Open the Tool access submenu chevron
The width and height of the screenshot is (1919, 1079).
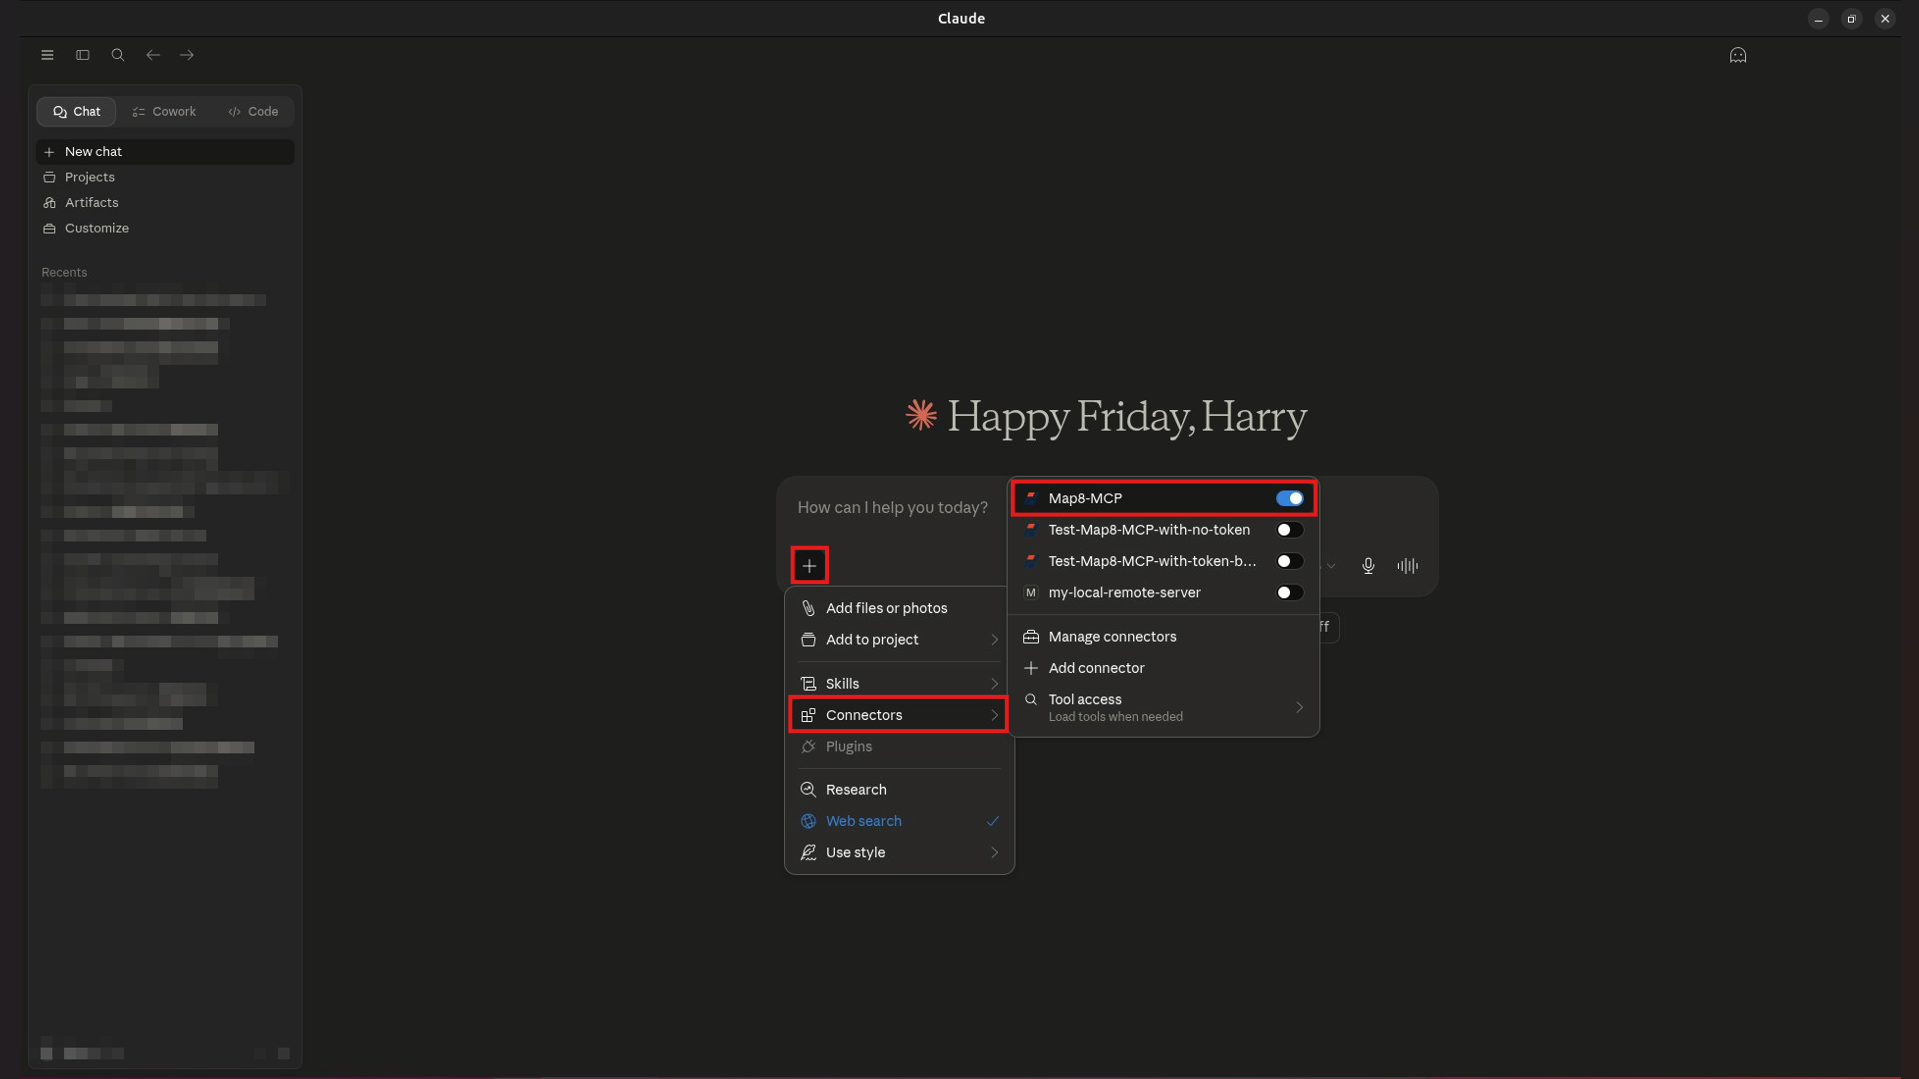[1299, 707]
